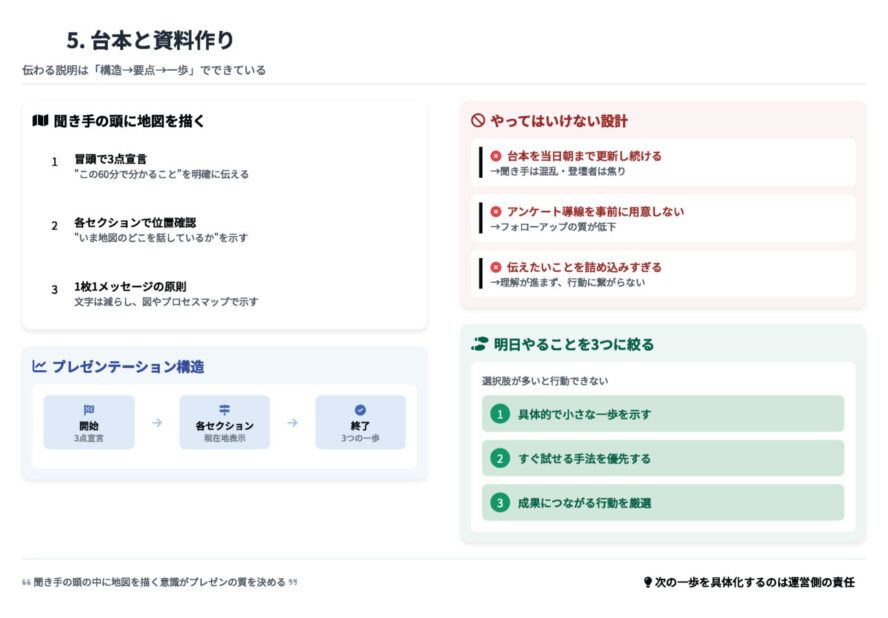This screenshot has width=888, height=618.
Task: Select the 成果につながる行動を厳選 item
Action: pyautogui.click(x=662, y=503)
